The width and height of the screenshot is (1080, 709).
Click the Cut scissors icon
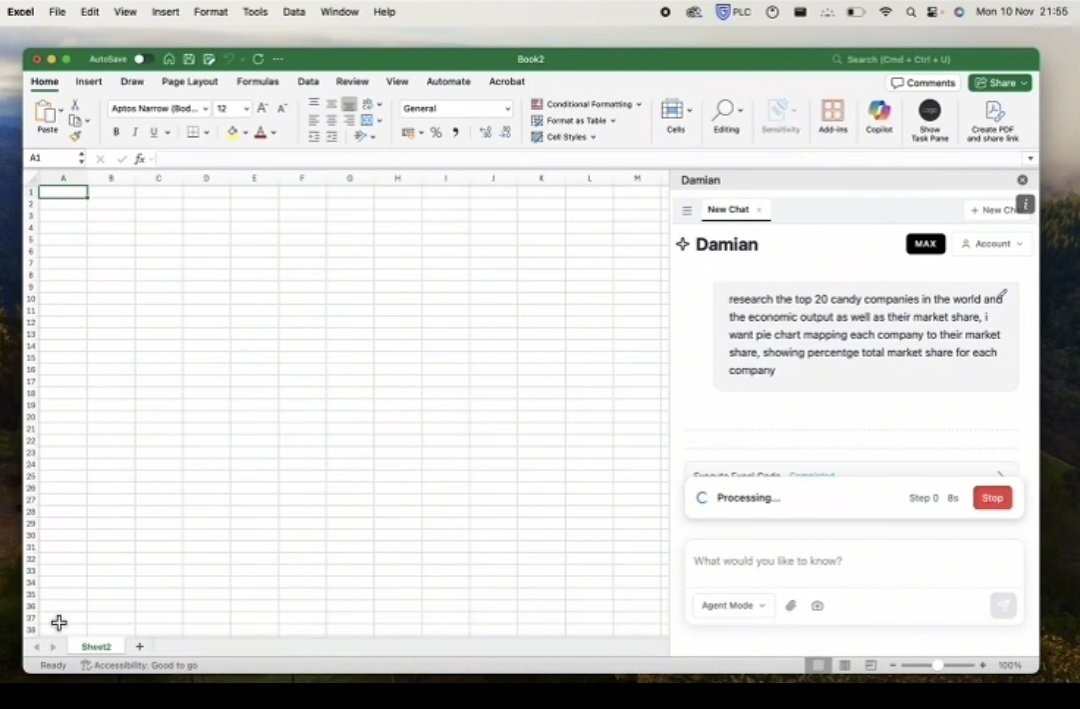tap(75, 105)
